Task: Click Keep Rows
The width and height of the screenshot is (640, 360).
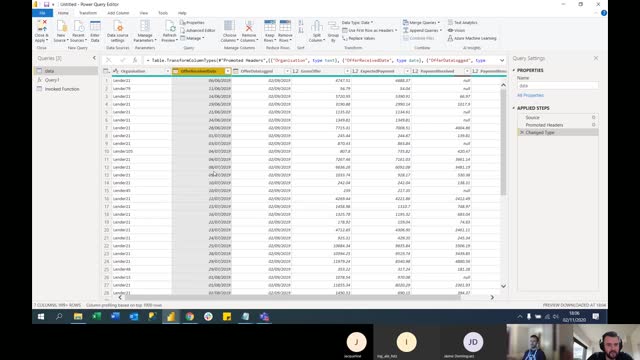Action: pyautogui.click(x=269, y=31)
